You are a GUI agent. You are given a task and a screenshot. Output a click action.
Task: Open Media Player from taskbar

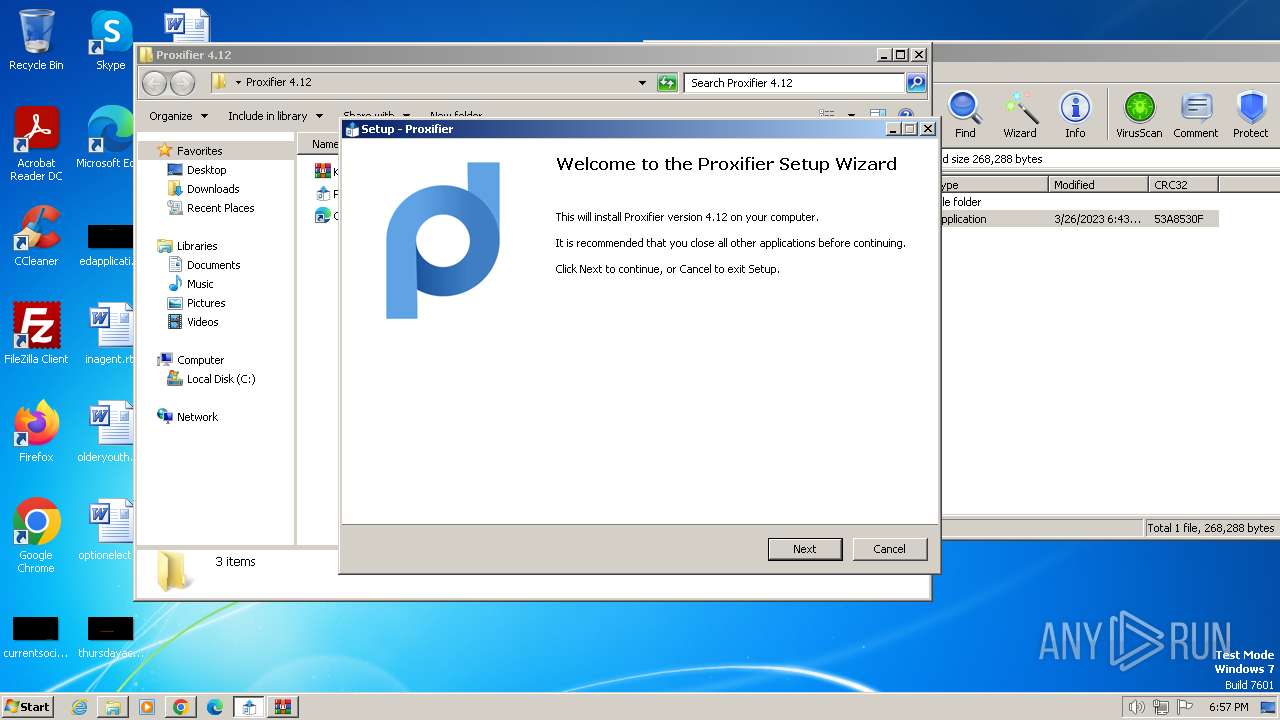147,707
